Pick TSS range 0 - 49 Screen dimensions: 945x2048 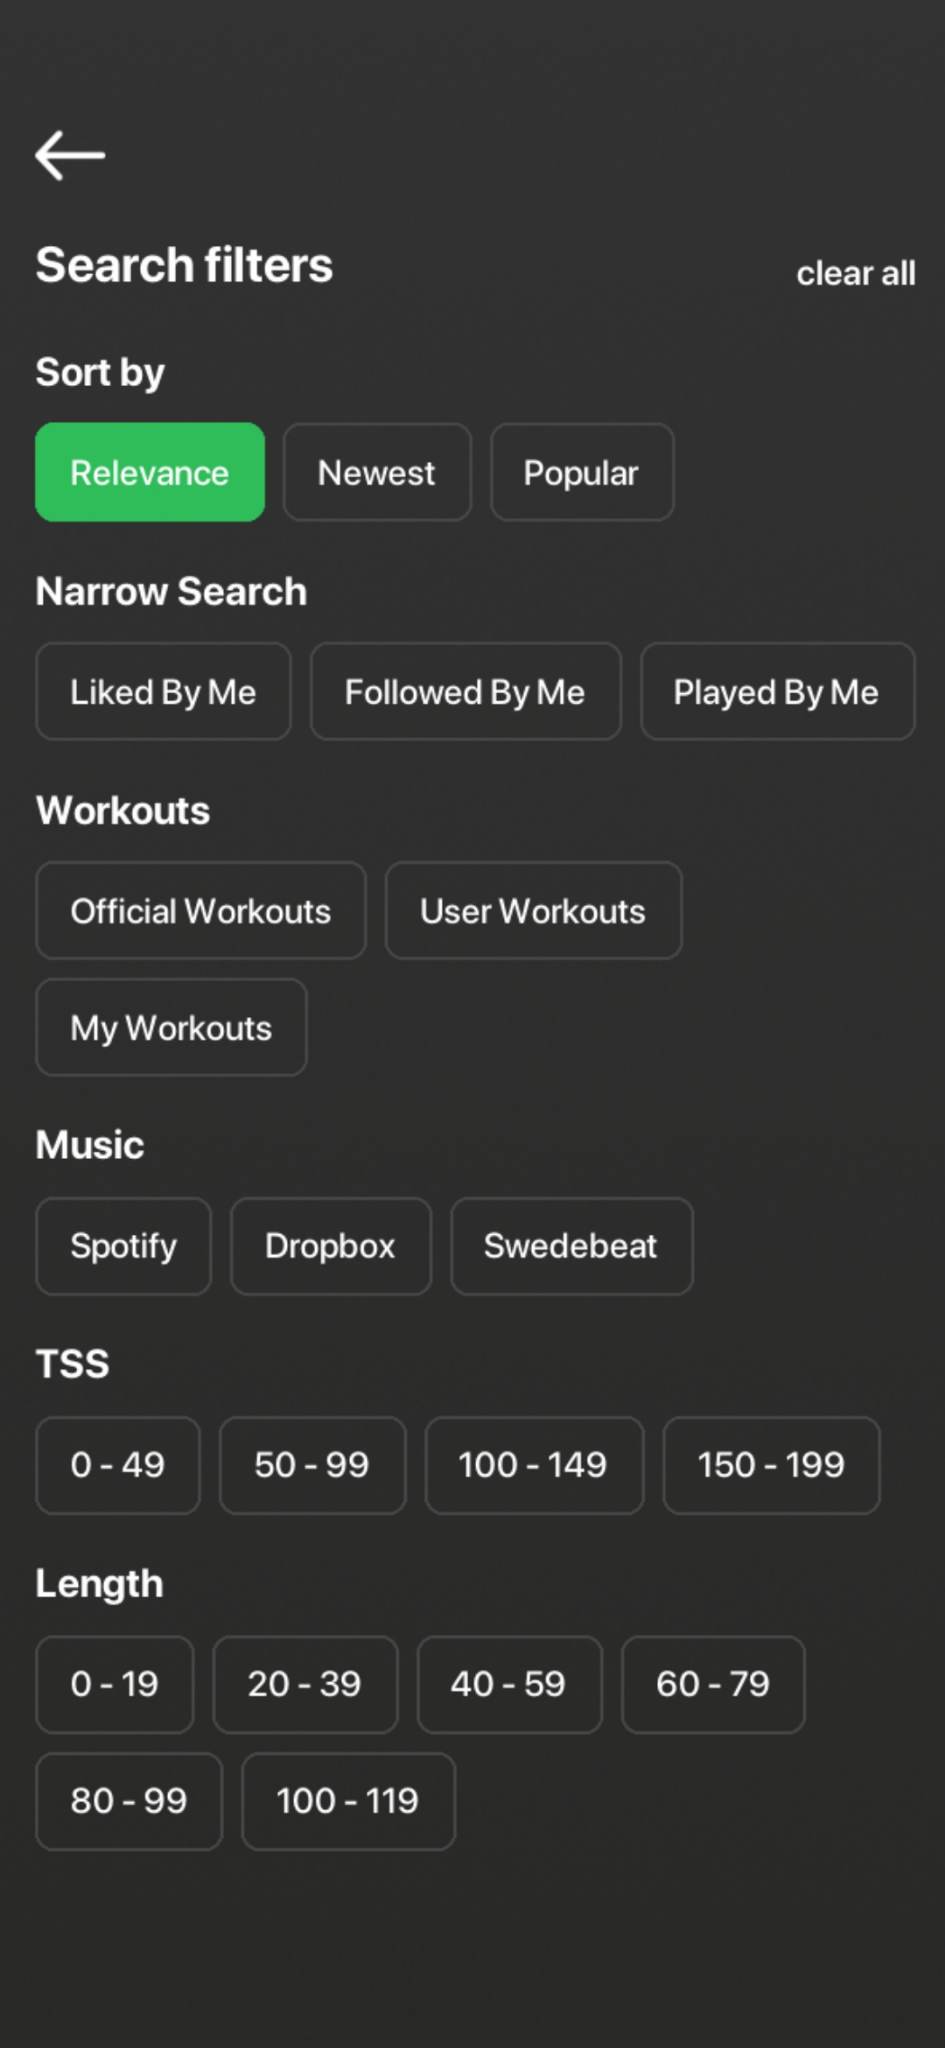point(117,1464)
